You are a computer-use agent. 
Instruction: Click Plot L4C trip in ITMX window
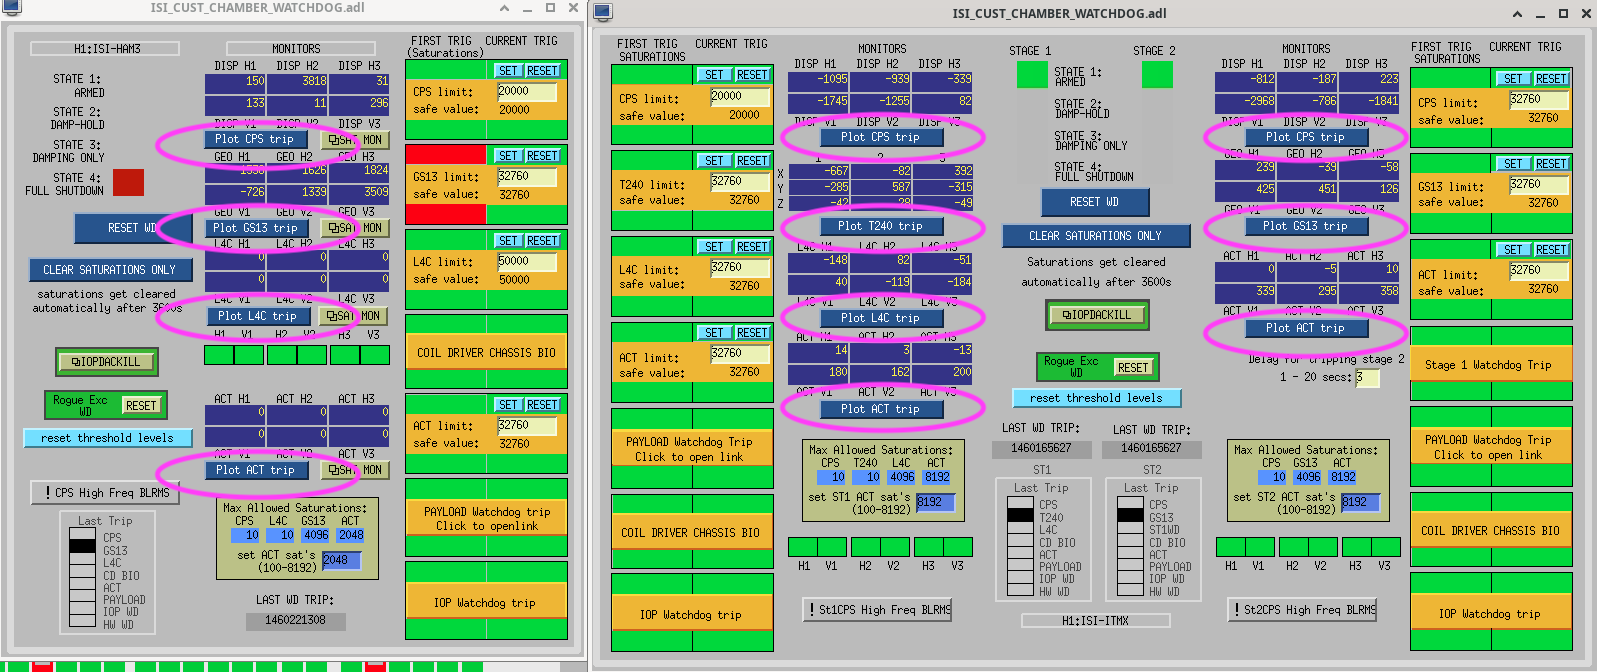880,318
